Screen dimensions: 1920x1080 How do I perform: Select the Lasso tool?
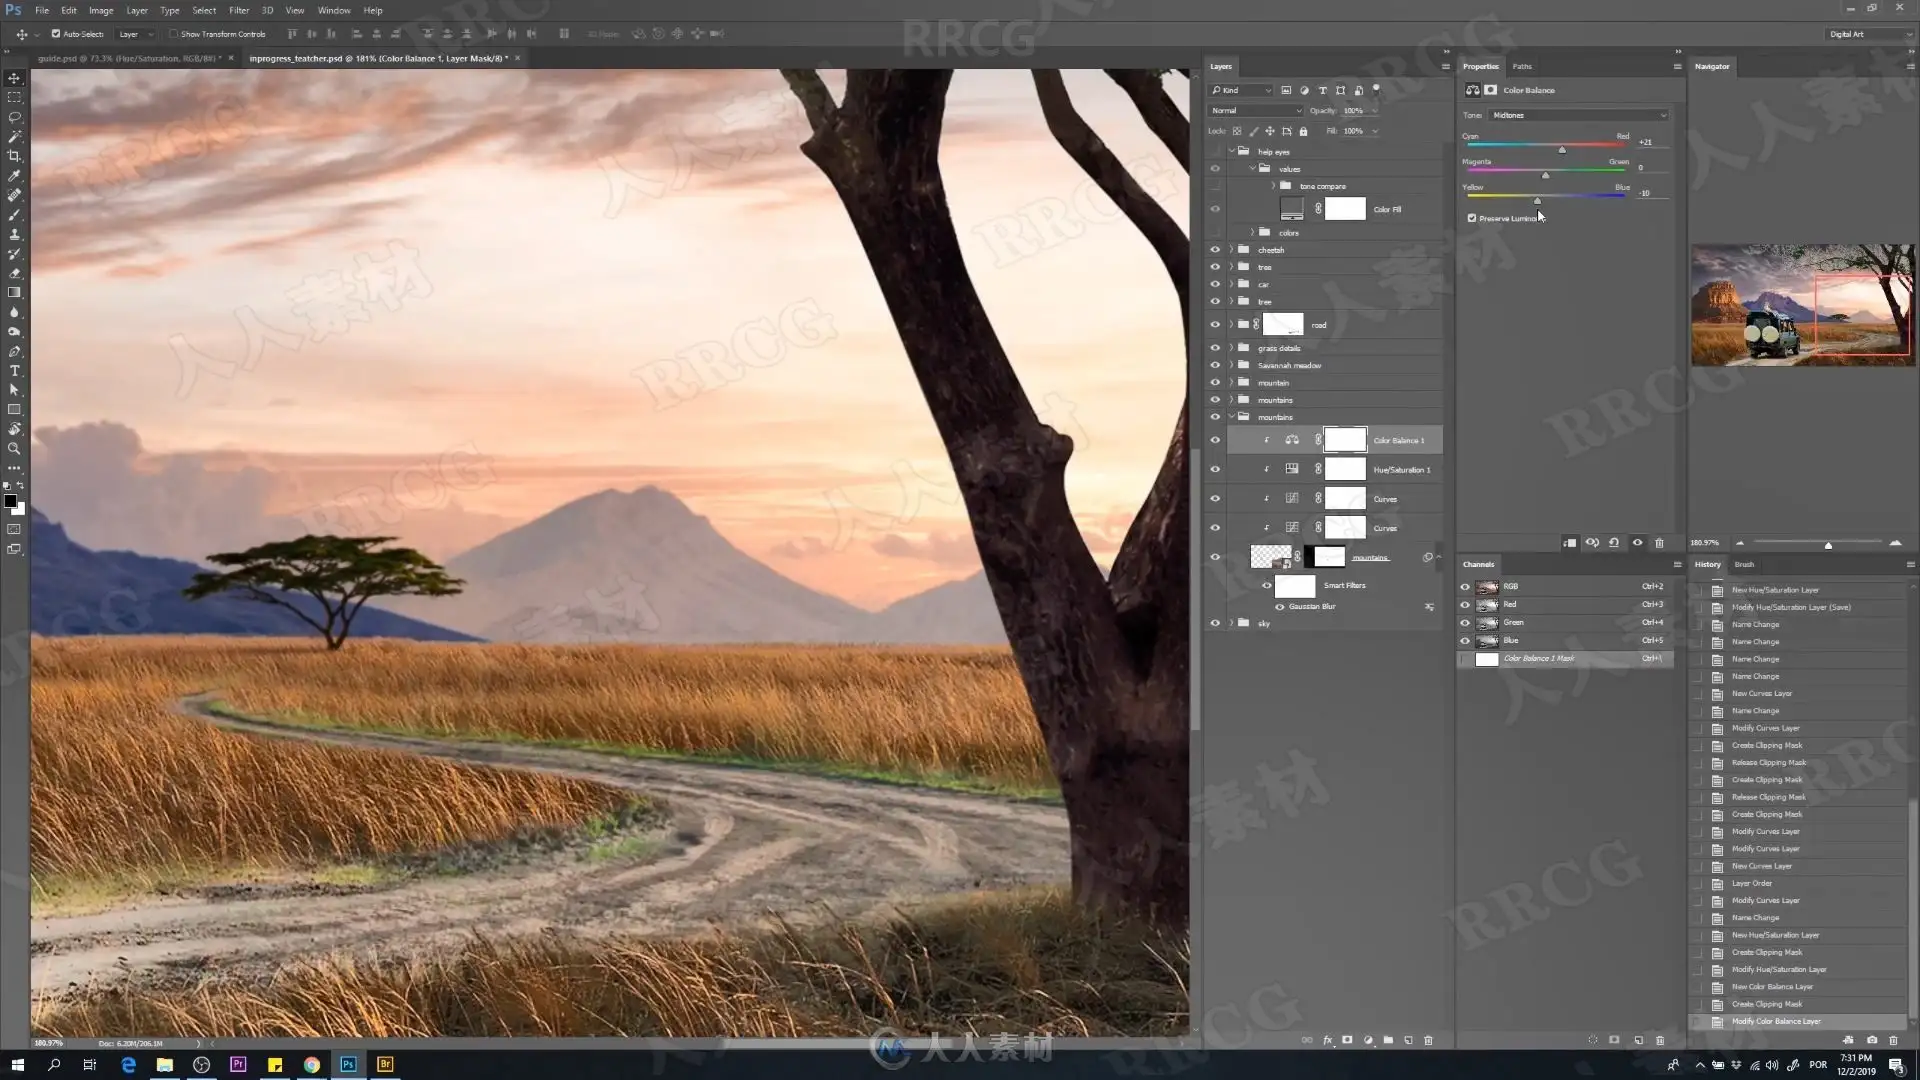point(14,117)
